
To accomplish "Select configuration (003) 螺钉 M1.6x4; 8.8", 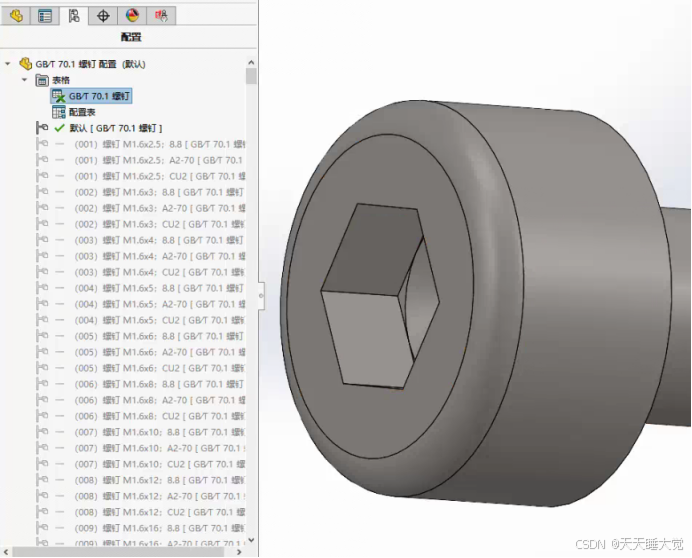I will pyautogui.click(x=159, y=240).
